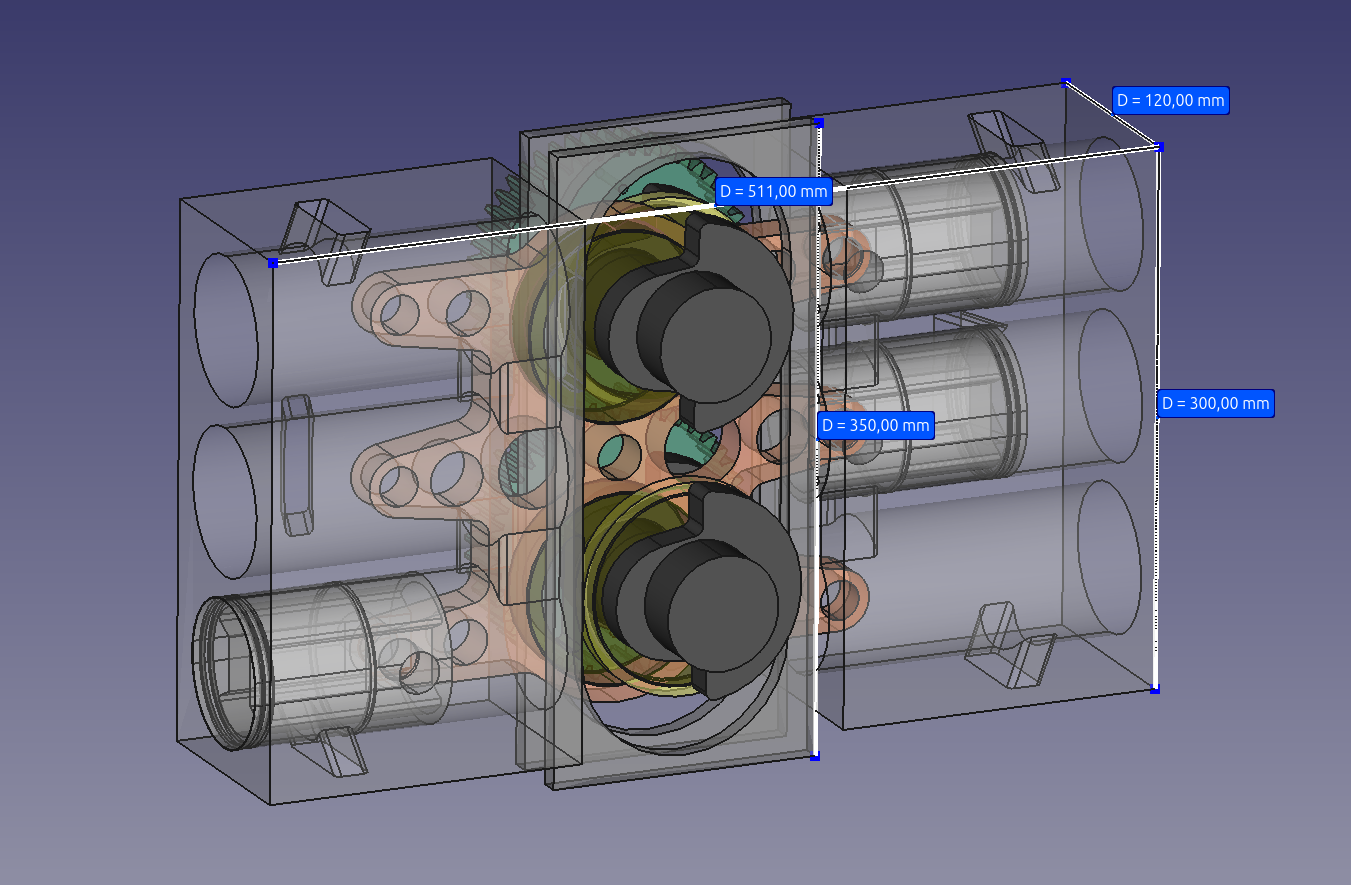Pick blue point at rear end of 120 mm line
Image resolution: width=1351 pixels, height=885 pixels.
(1066, 82)
